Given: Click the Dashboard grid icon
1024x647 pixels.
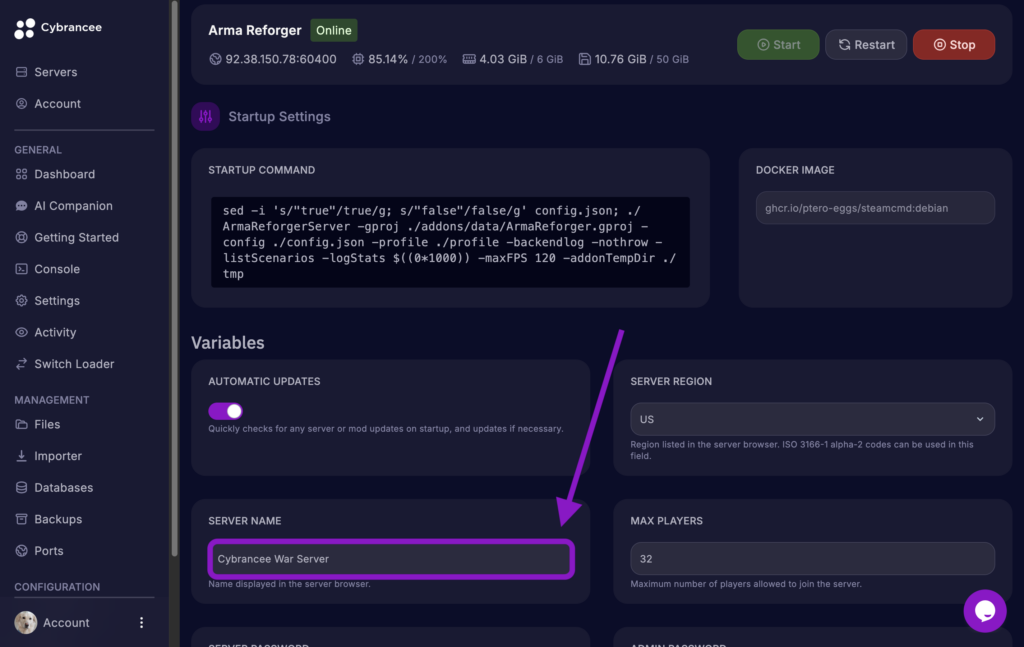Looking at the screenshot, I should tap(22, 174).
